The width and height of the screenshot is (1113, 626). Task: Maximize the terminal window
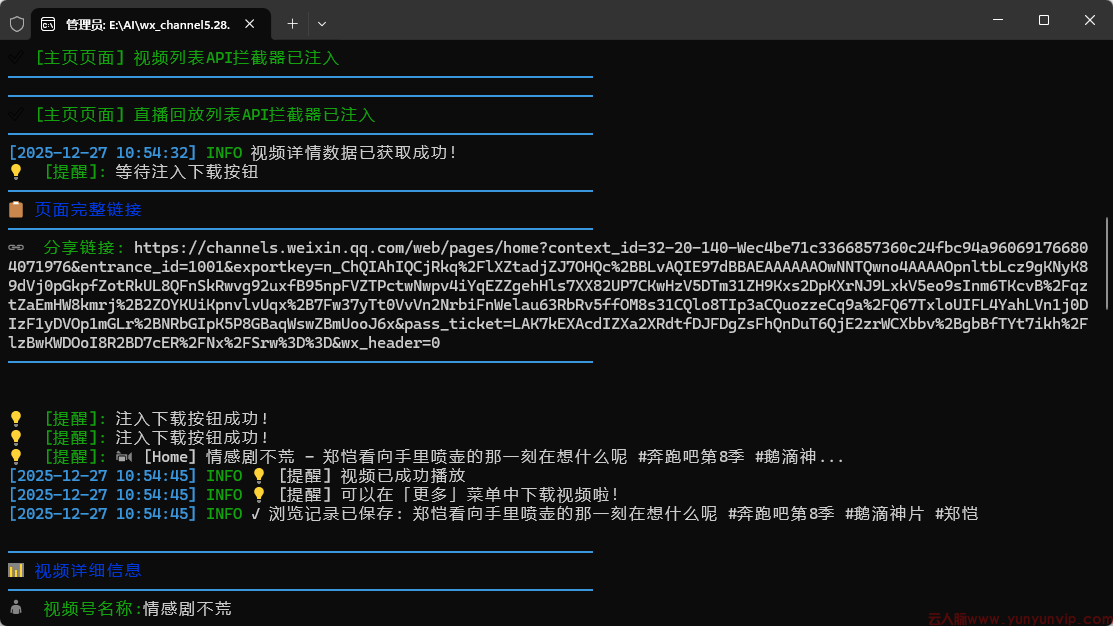(x=1043, y=20)
